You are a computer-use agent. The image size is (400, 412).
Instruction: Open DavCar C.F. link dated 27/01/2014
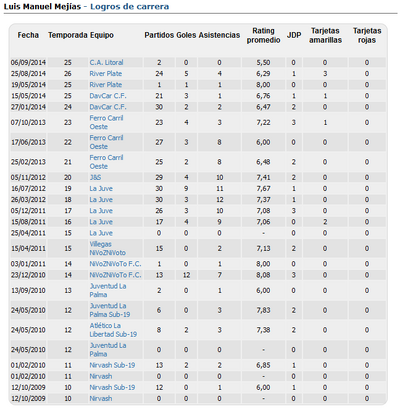[108, 107]
